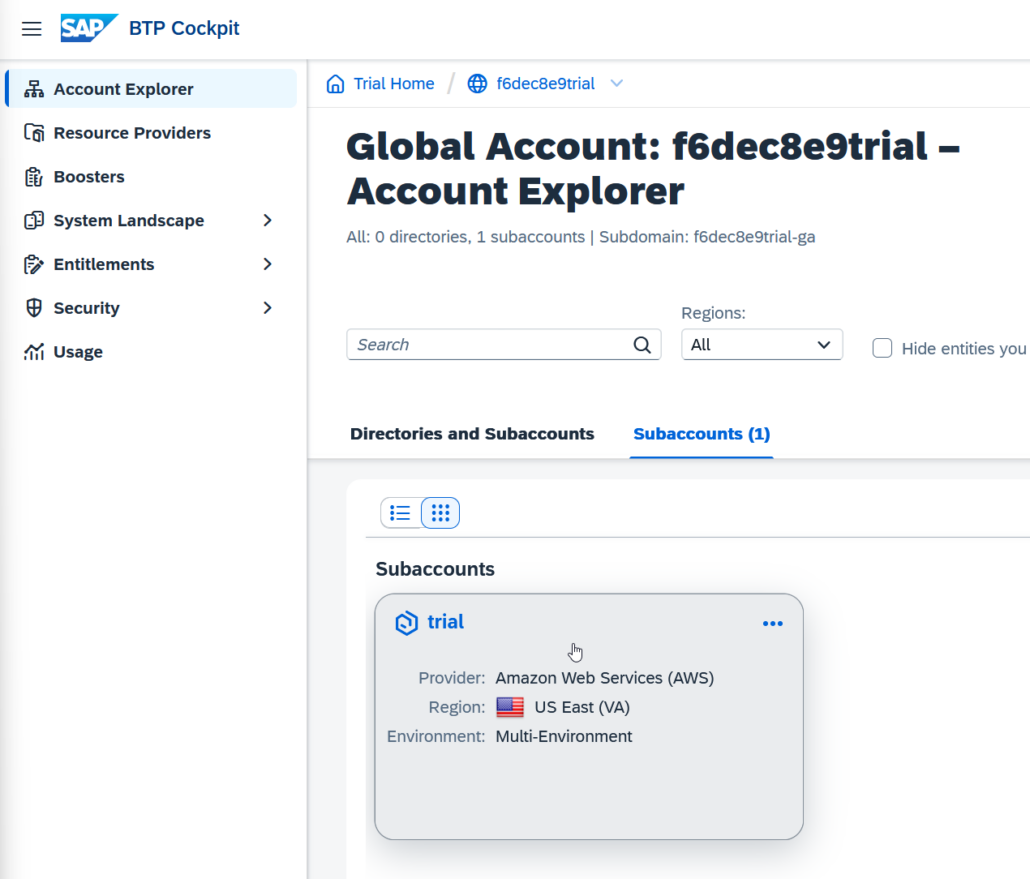This screenshot has height=879, width=1030.
Task: Toggle Hide entities checkbox
Action: tap(882, 348)
